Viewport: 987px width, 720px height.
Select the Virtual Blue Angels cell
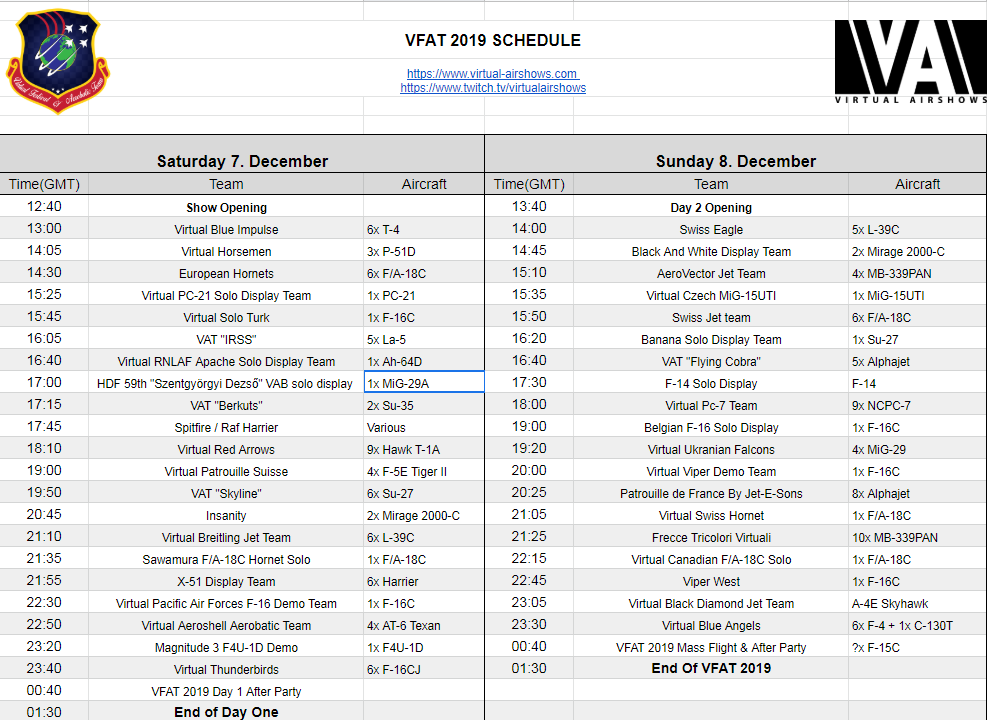tap(711, 626)
